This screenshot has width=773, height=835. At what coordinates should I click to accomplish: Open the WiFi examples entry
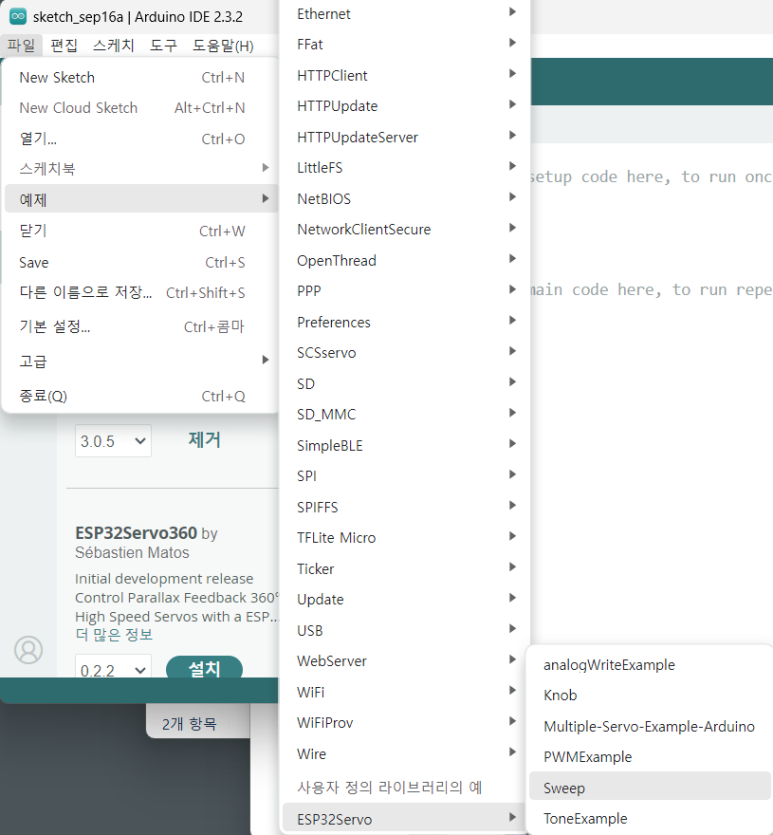pos(405,692)
